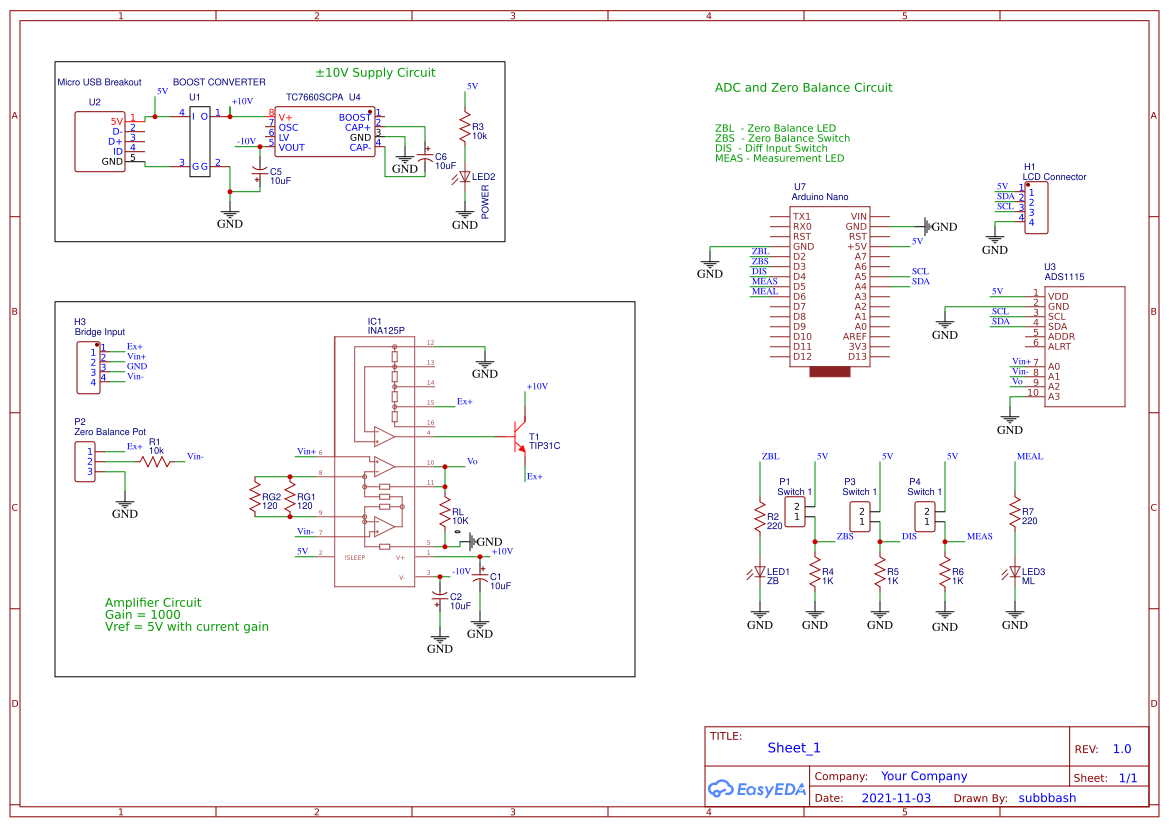Select the Zero Balance Pot P2
1169x827 pixels.
point(85,461)
